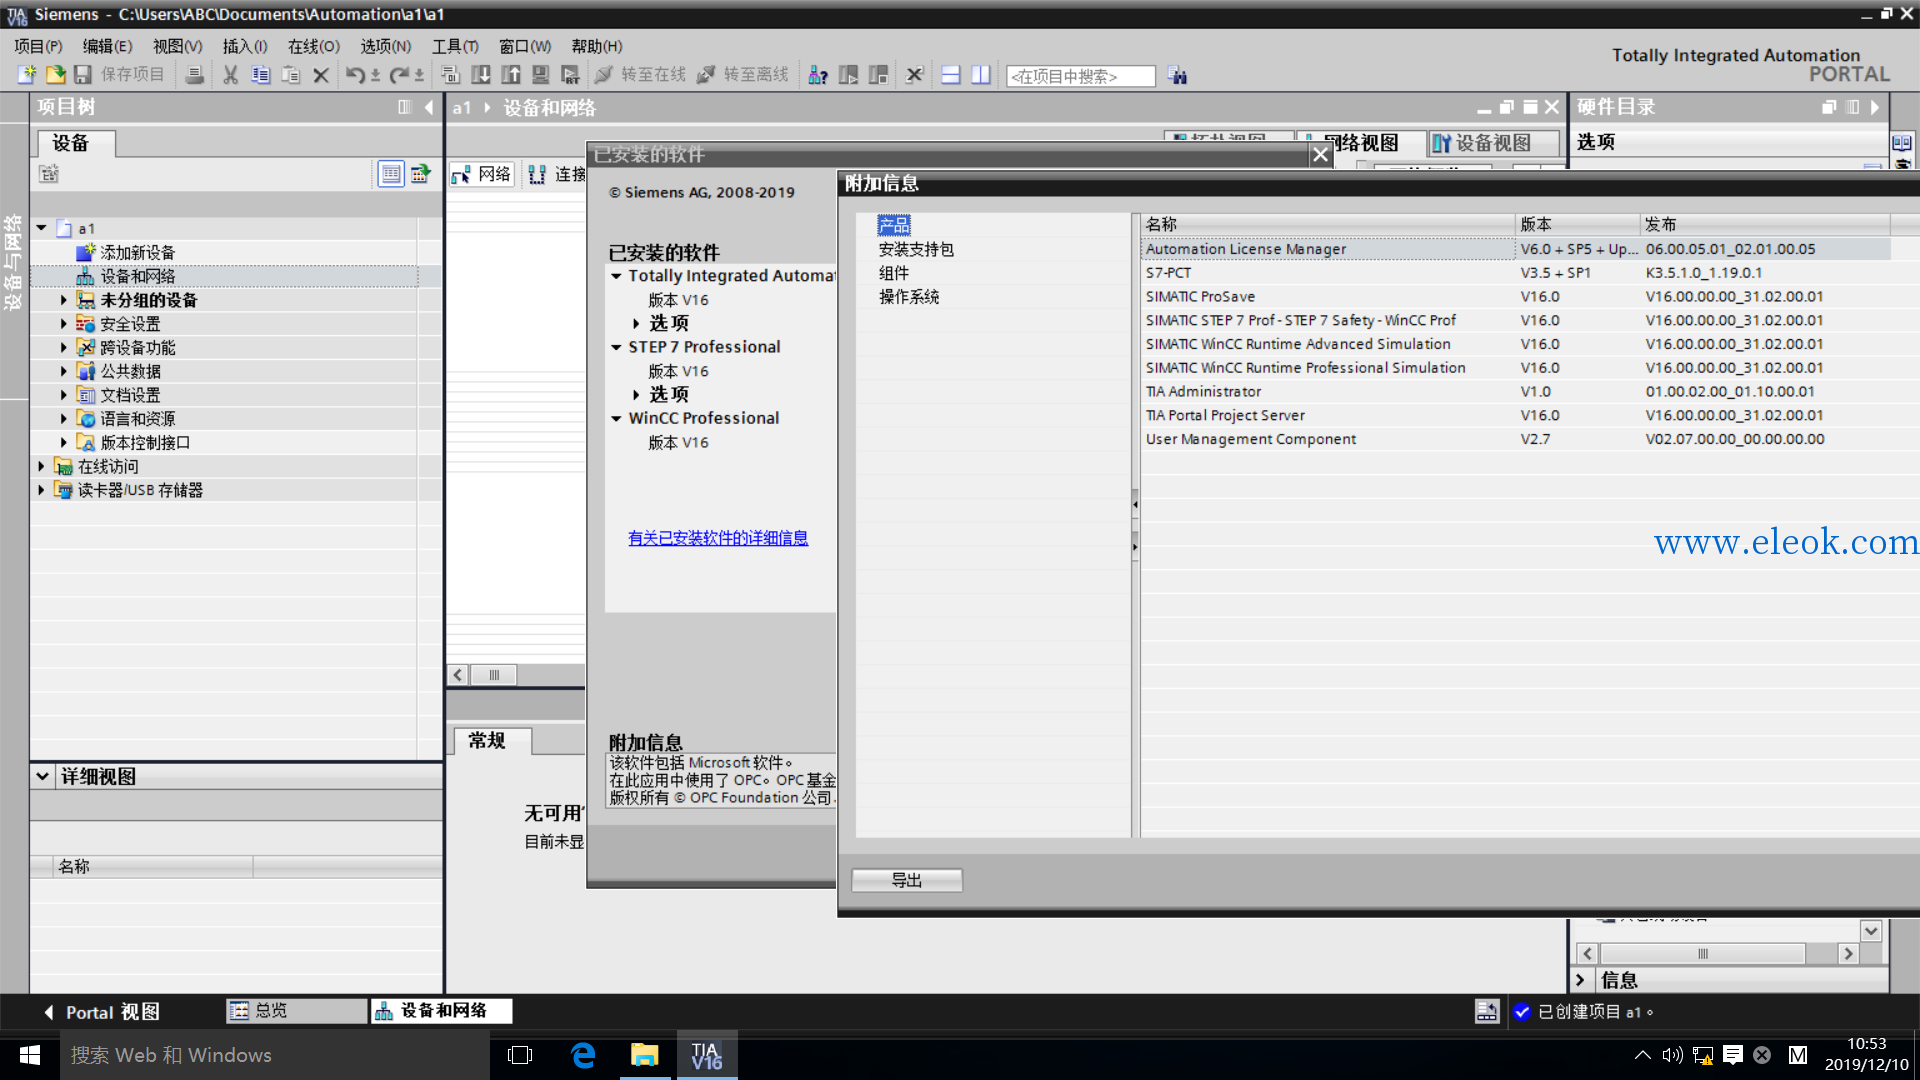Screen dimensions: 1920x1080
Task: Split editor space horizontally icon
Action: point(951,75)
